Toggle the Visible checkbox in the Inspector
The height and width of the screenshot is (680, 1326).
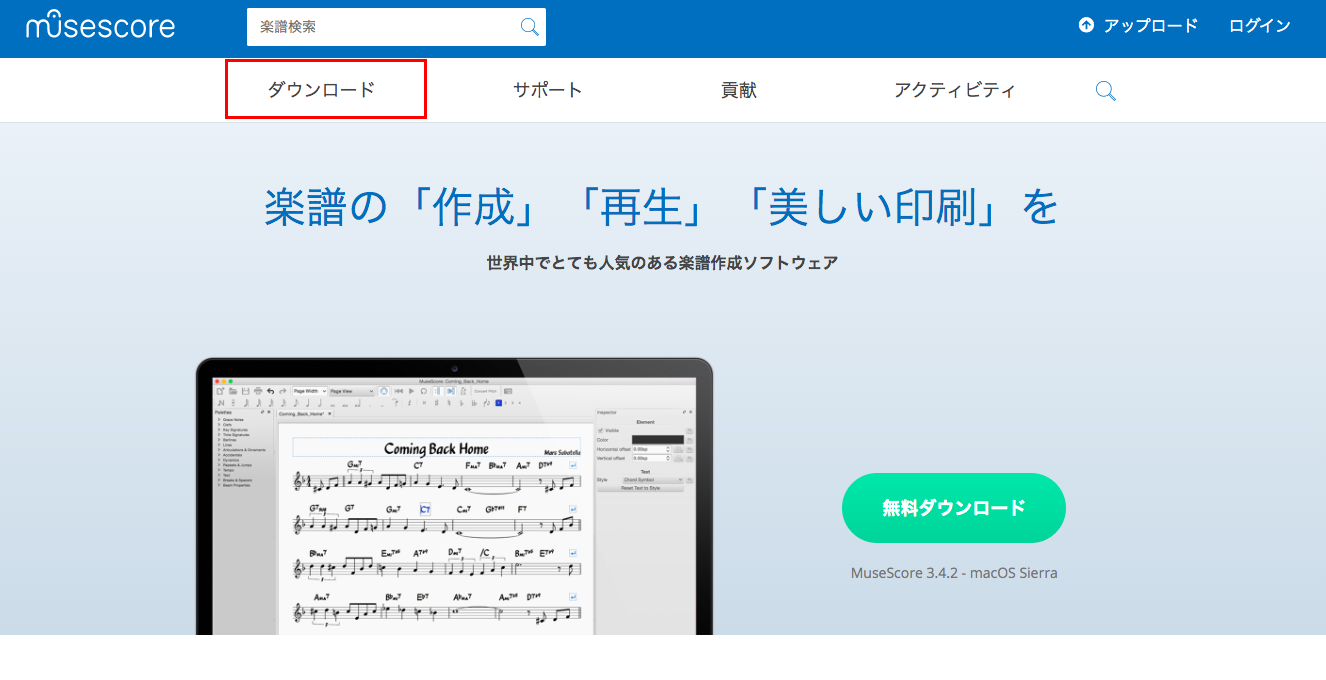(602, 431)
